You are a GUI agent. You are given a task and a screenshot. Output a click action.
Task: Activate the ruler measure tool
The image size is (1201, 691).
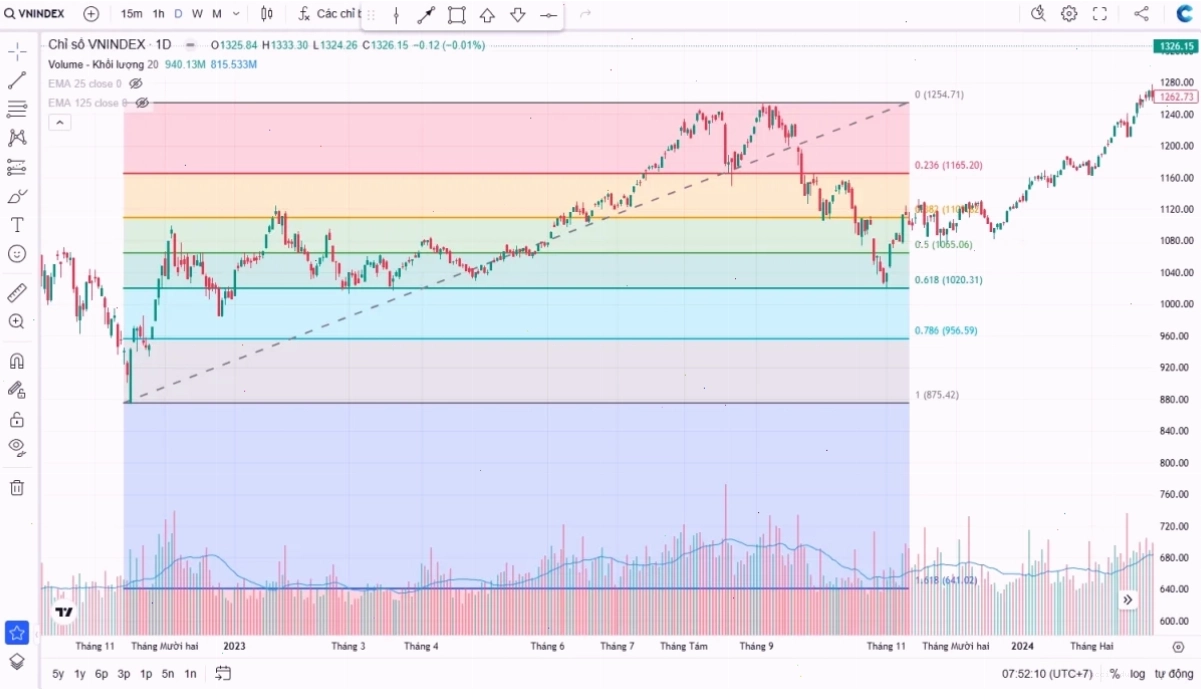(17, 292)
